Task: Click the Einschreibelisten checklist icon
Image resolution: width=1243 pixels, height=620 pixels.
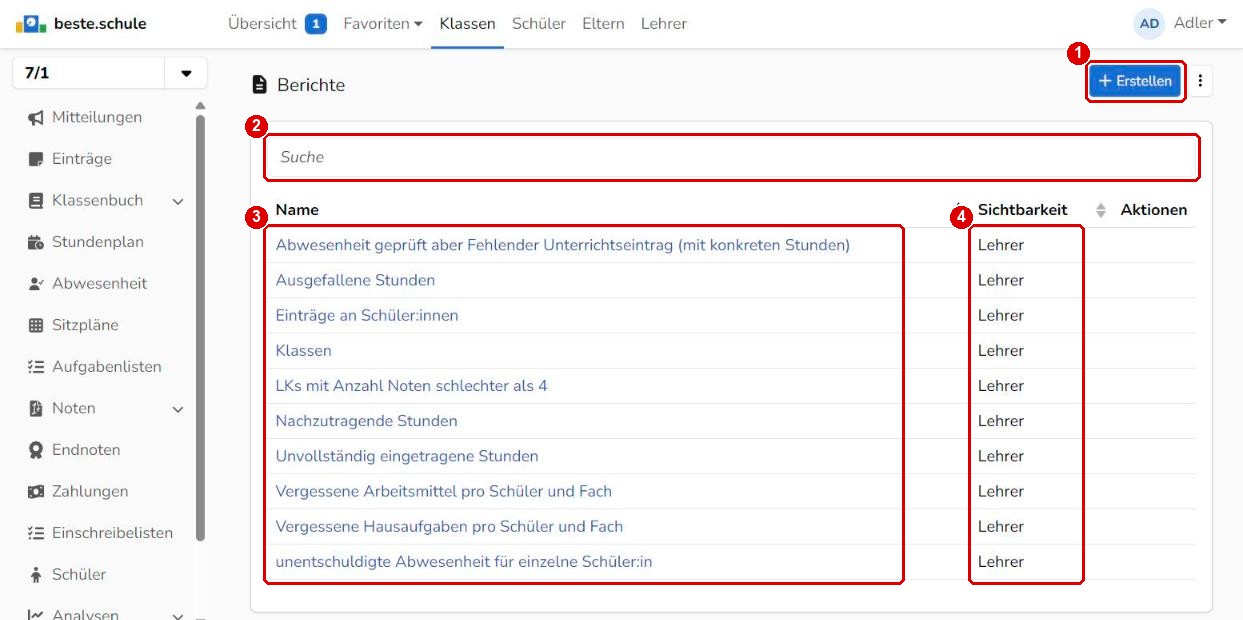Action: [x=36, y=533]
